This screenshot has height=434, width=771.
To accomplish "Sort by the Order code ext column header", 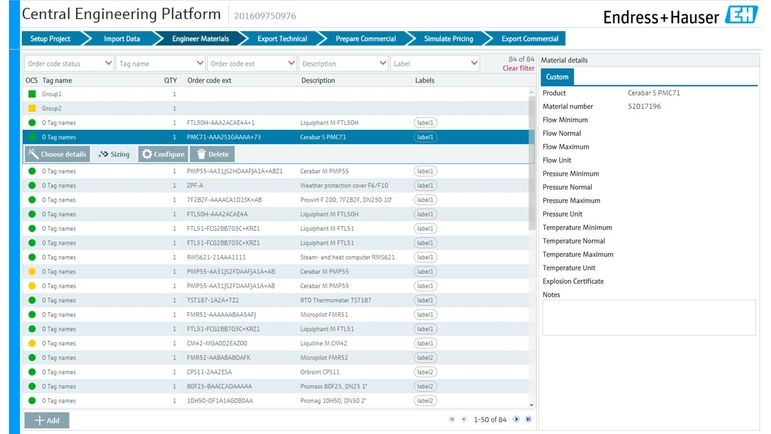I will tap(209, 80).
